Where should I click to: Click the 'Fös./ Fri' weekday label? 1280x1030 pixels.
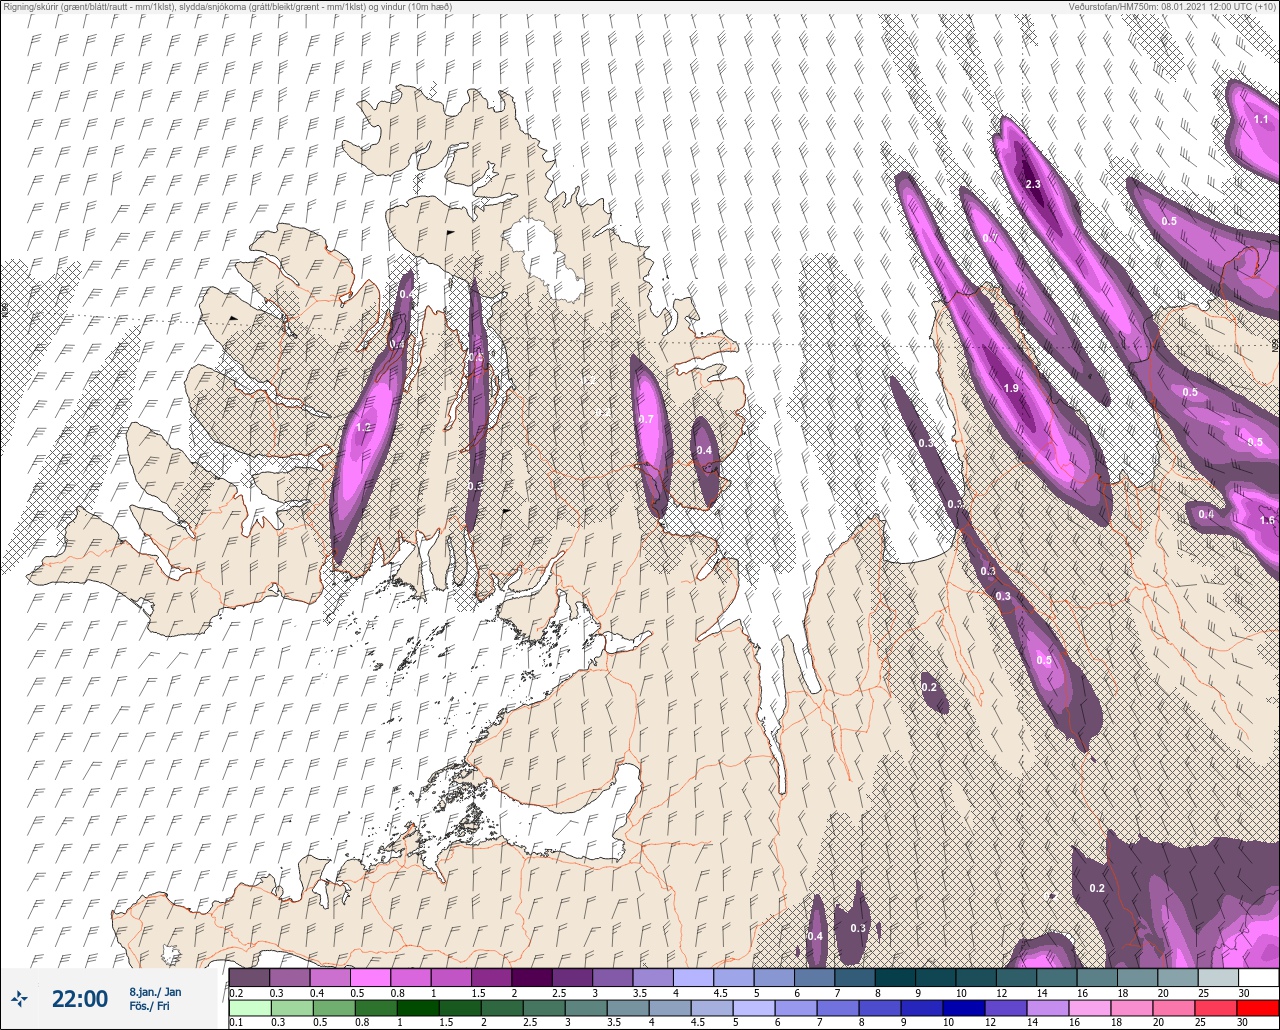[150, 1007]
